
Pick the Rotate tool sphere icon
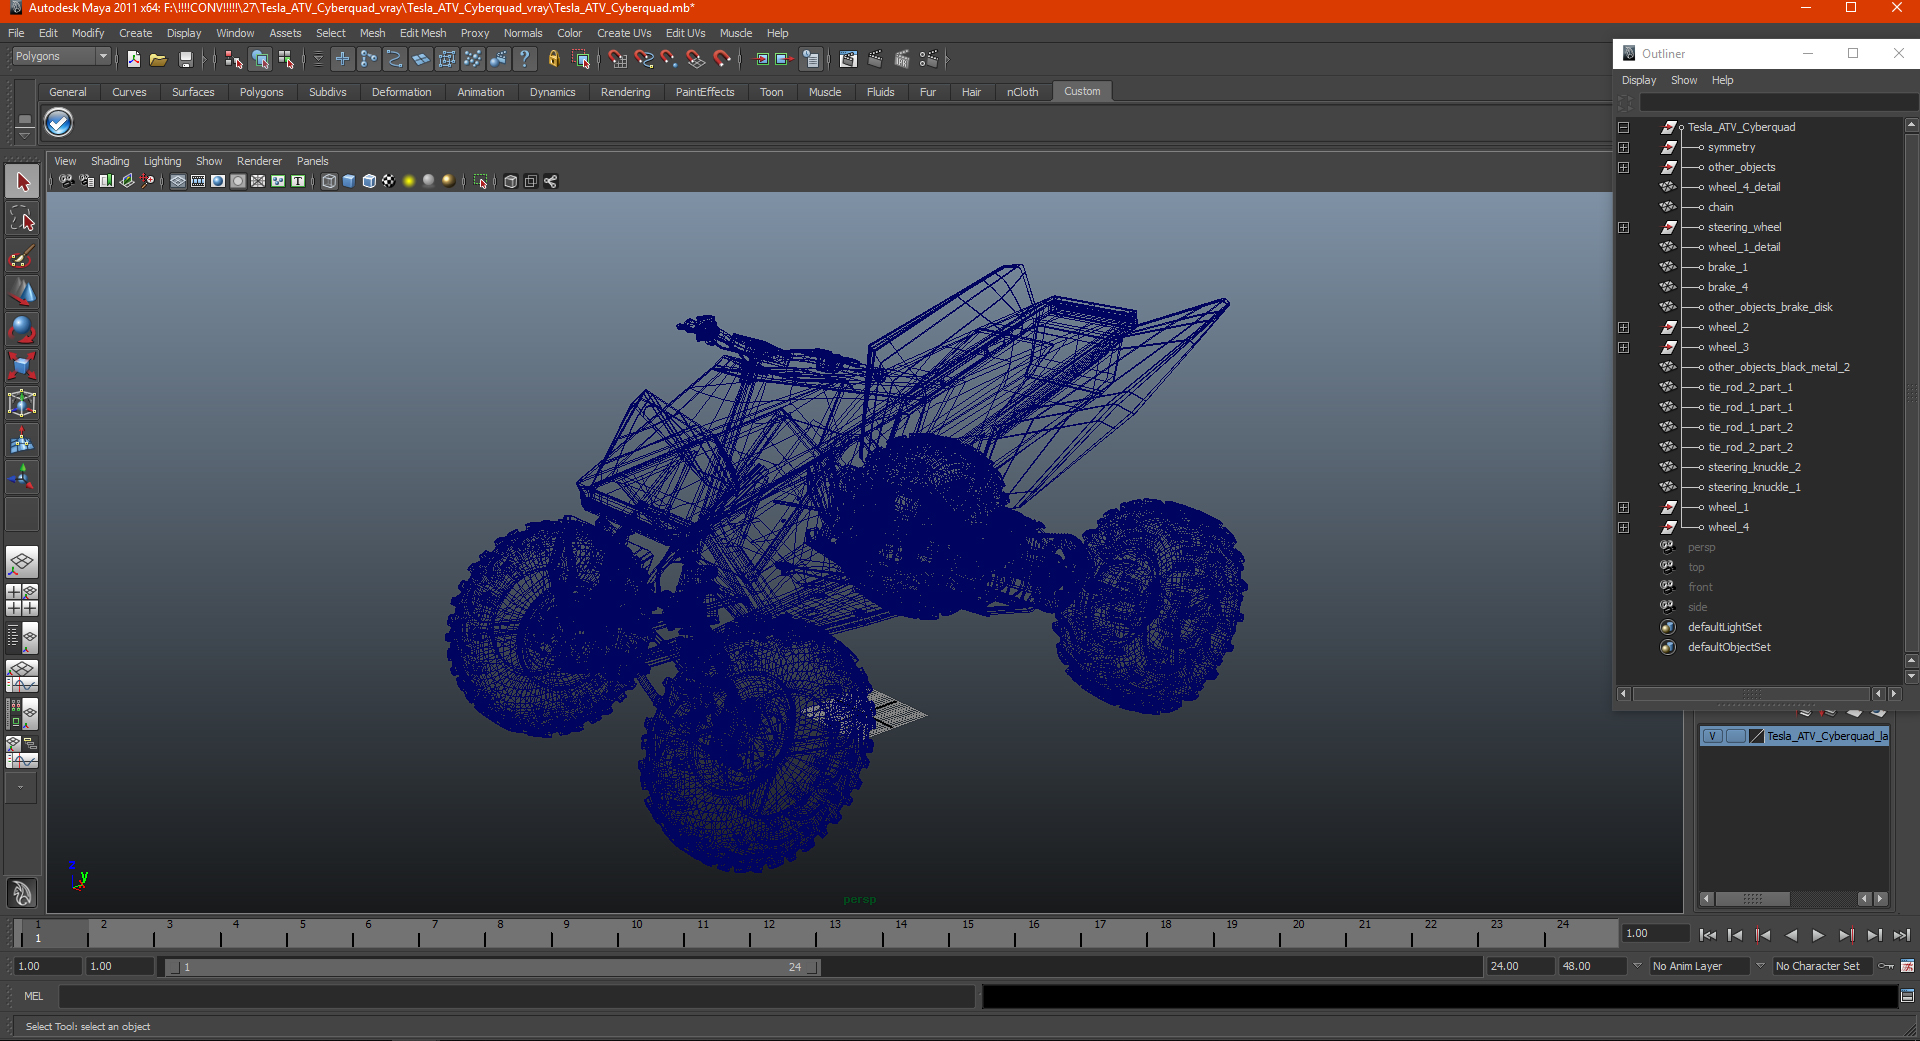[x=22, y=329]
